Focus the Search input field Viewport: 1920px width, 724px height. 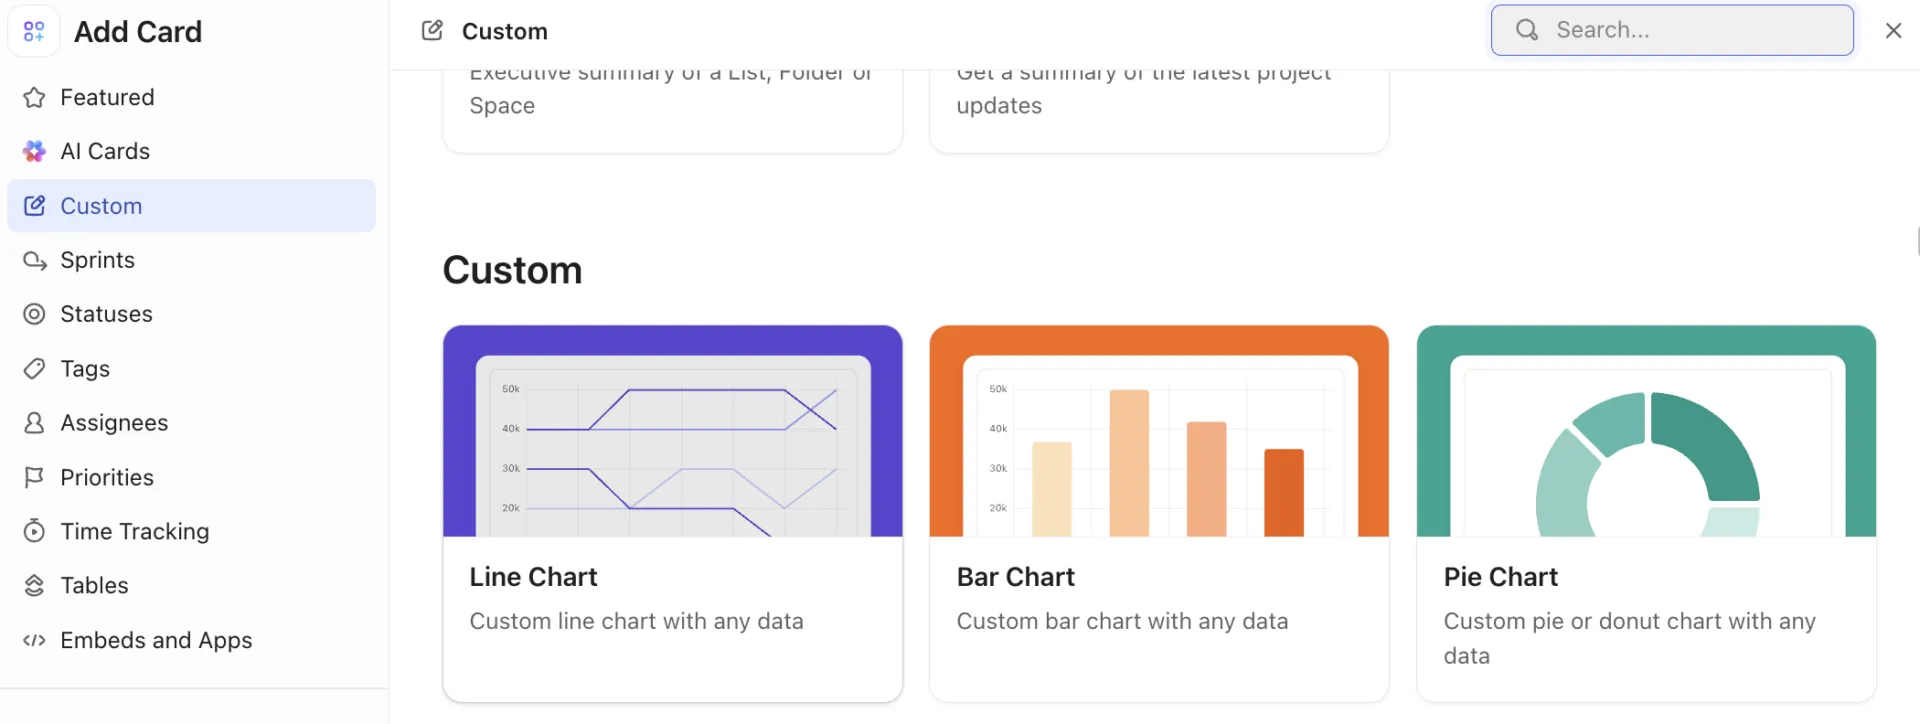[x=1672, y=30]
